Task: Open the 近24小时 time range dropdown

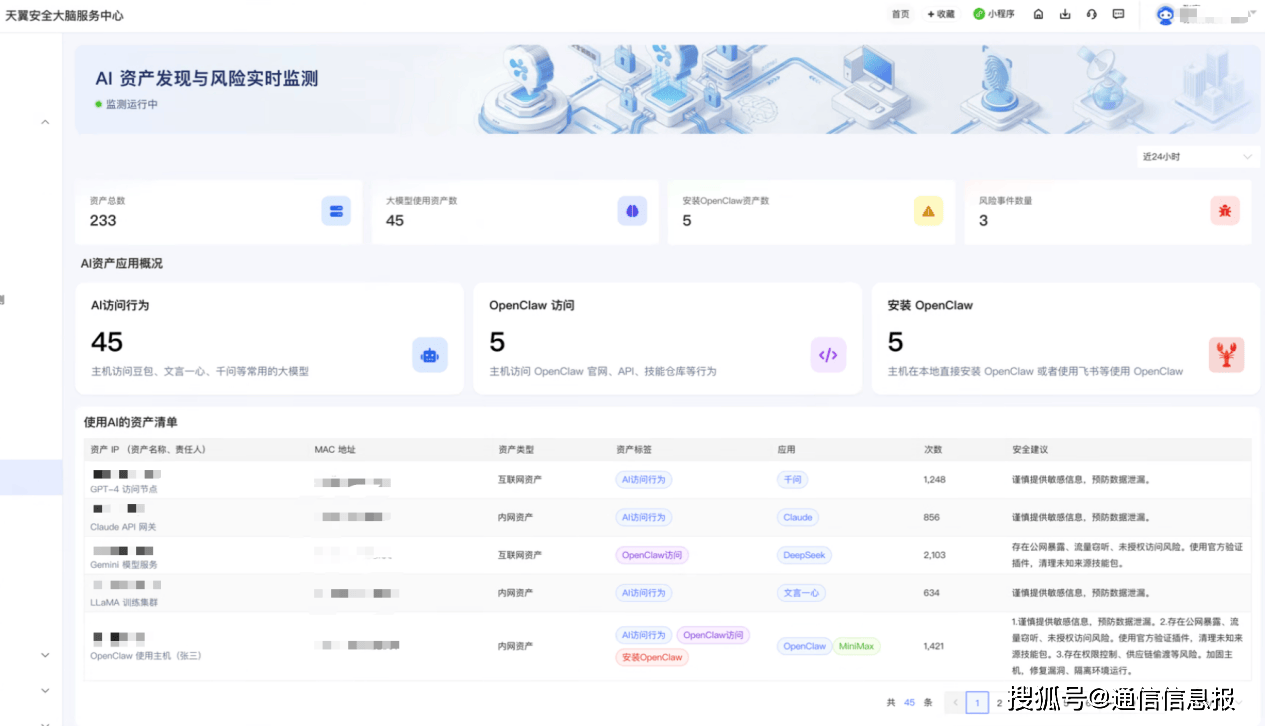Action: tap(1197, 157)
